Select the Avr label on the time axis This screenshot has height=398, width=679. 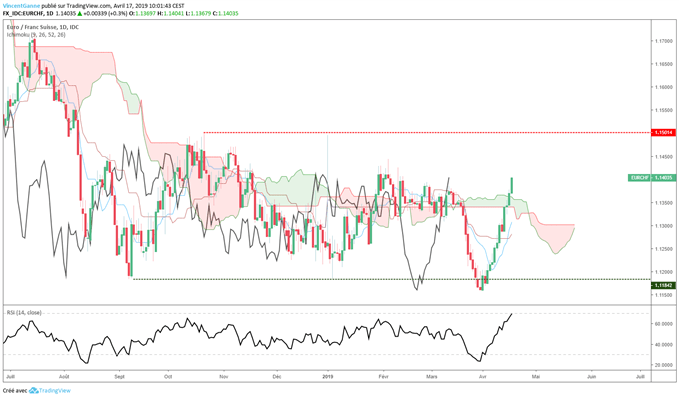tap(482, 377)
